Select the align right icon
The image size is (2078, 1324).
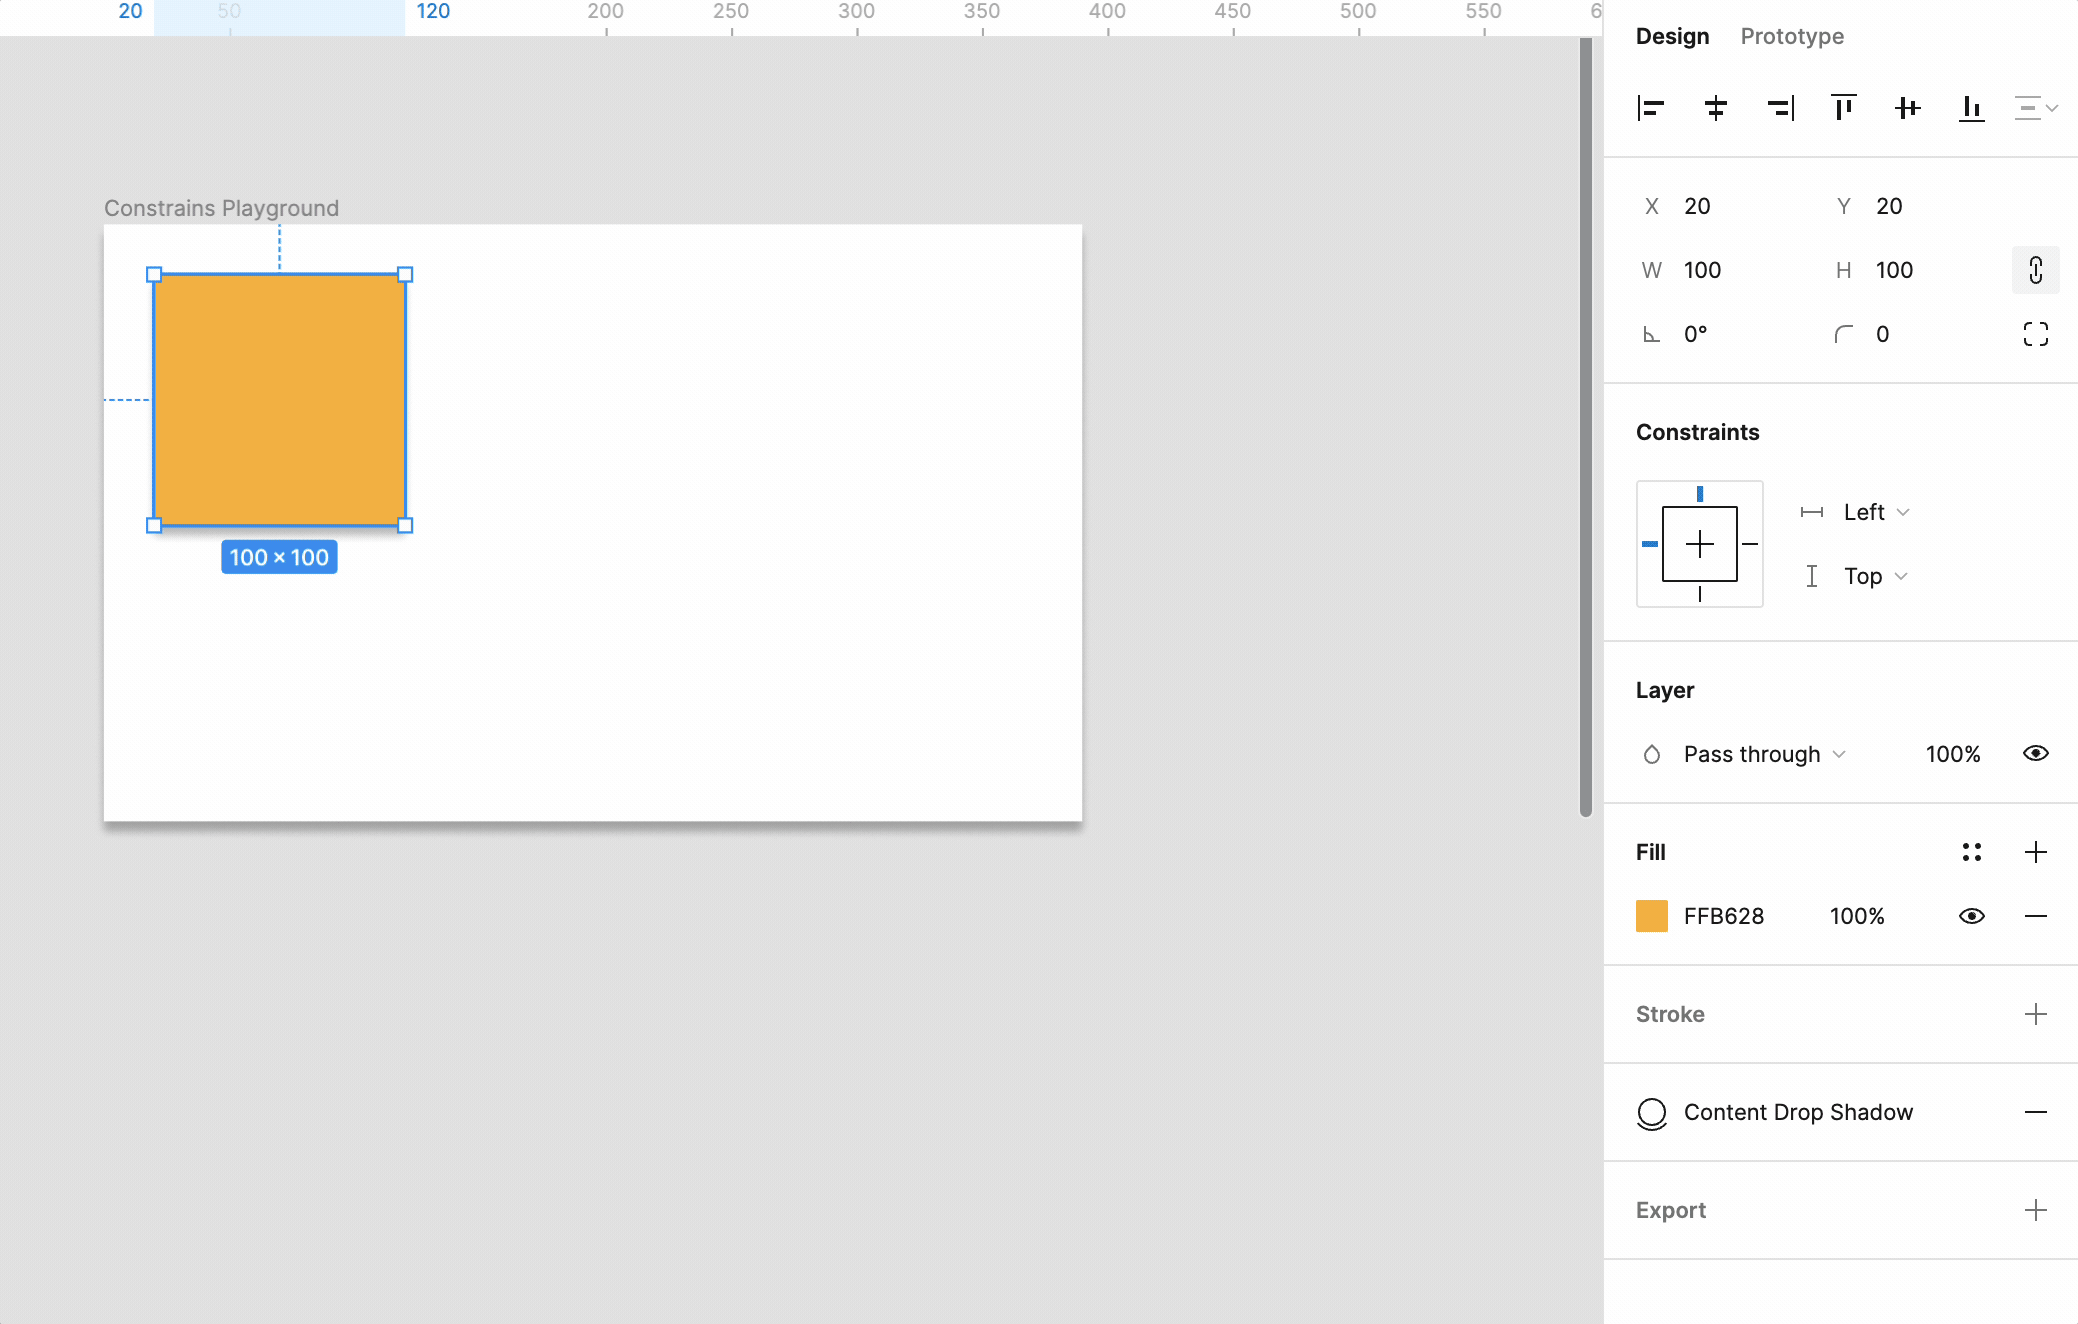tap(1781, 108)
